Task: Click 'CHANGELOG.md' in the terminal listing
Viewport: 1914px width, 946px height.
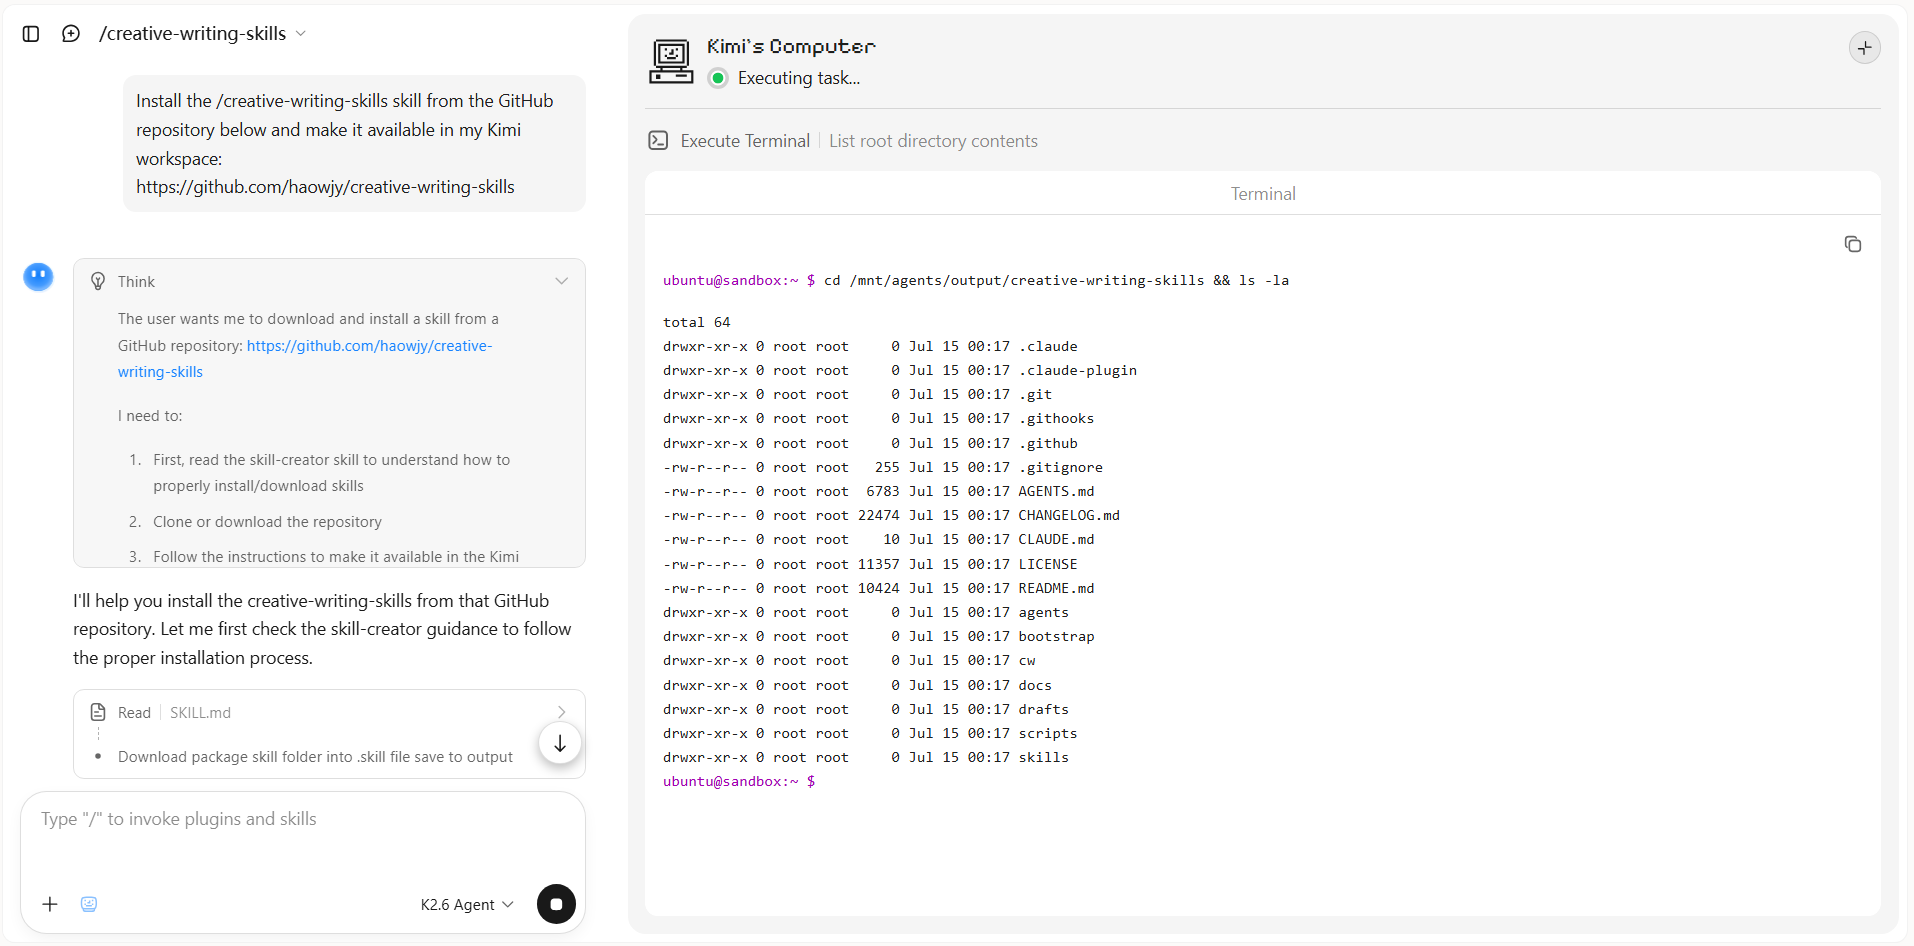Action: 1069,516
